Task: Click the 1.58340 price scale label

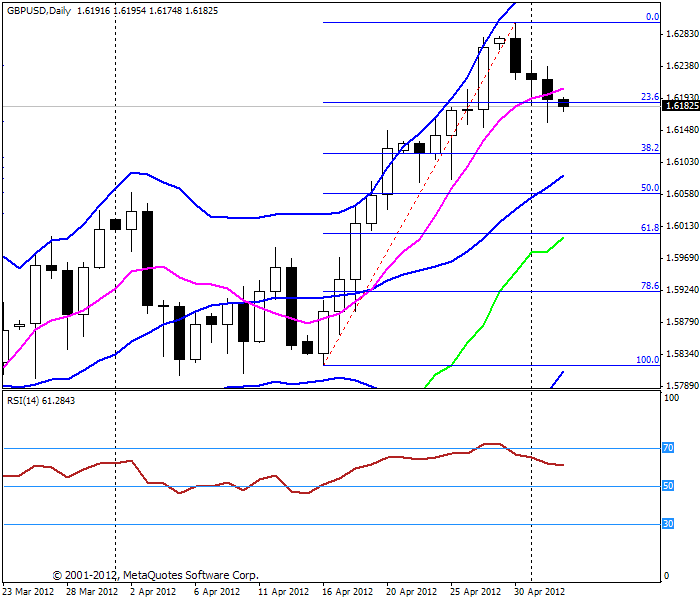Action: pos(682,354)
